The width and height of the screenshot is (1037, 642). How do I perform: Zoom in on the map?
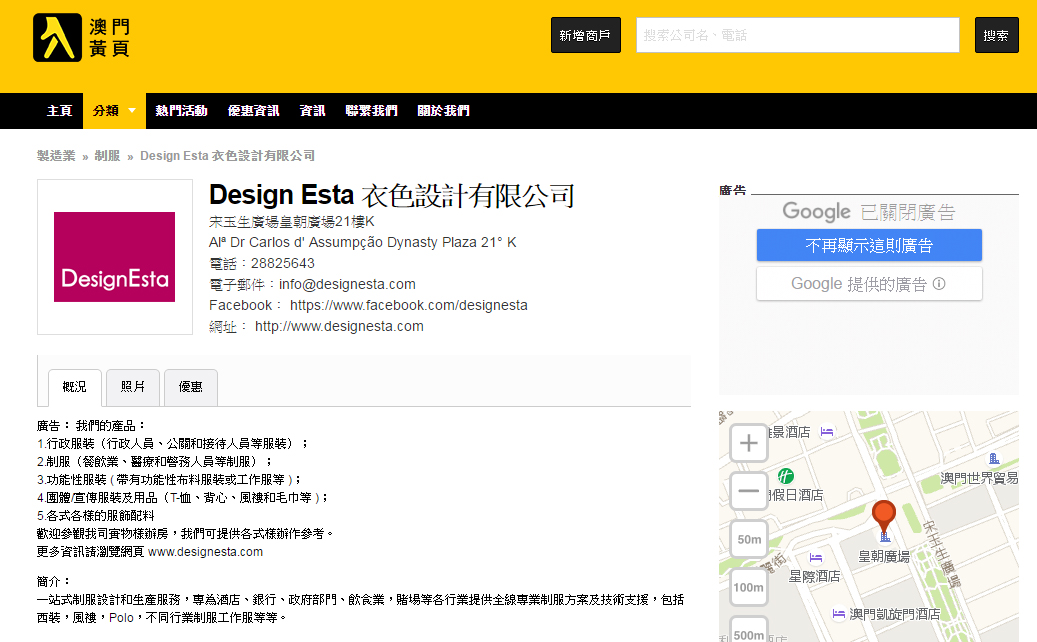tap(749, 442)
